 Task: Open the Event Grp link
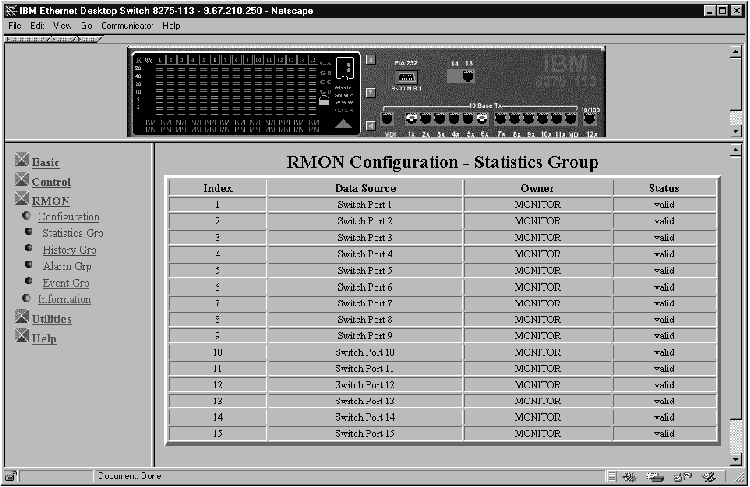(66, 283)
